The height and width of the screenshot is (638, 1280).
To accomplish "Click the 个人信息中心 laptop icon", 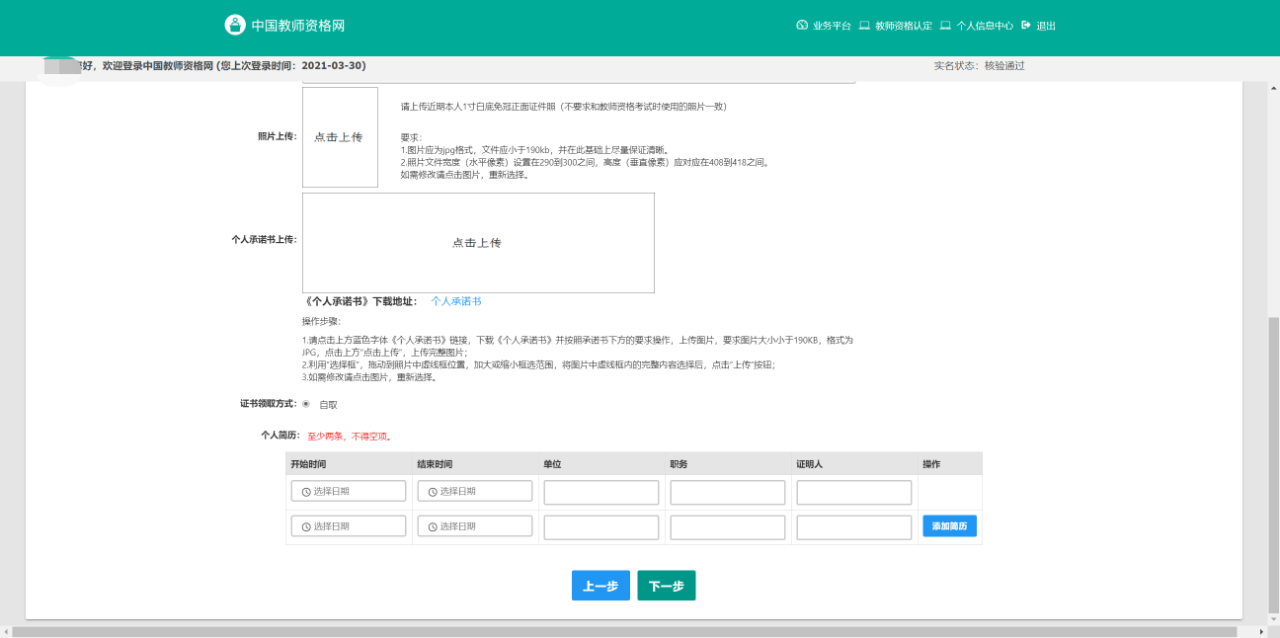I will (x=945, y=26).
